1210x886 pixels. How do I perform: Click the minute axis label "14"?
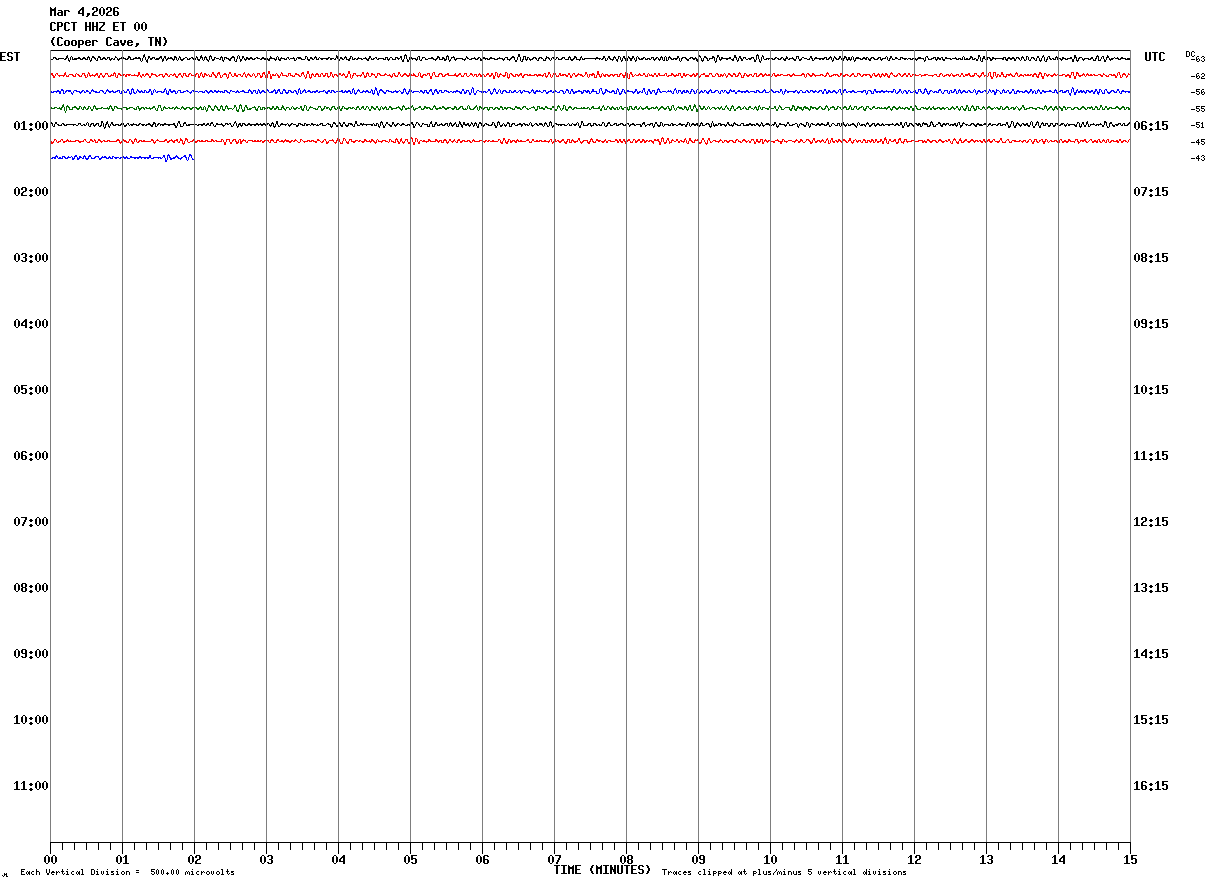point(1058,860)
